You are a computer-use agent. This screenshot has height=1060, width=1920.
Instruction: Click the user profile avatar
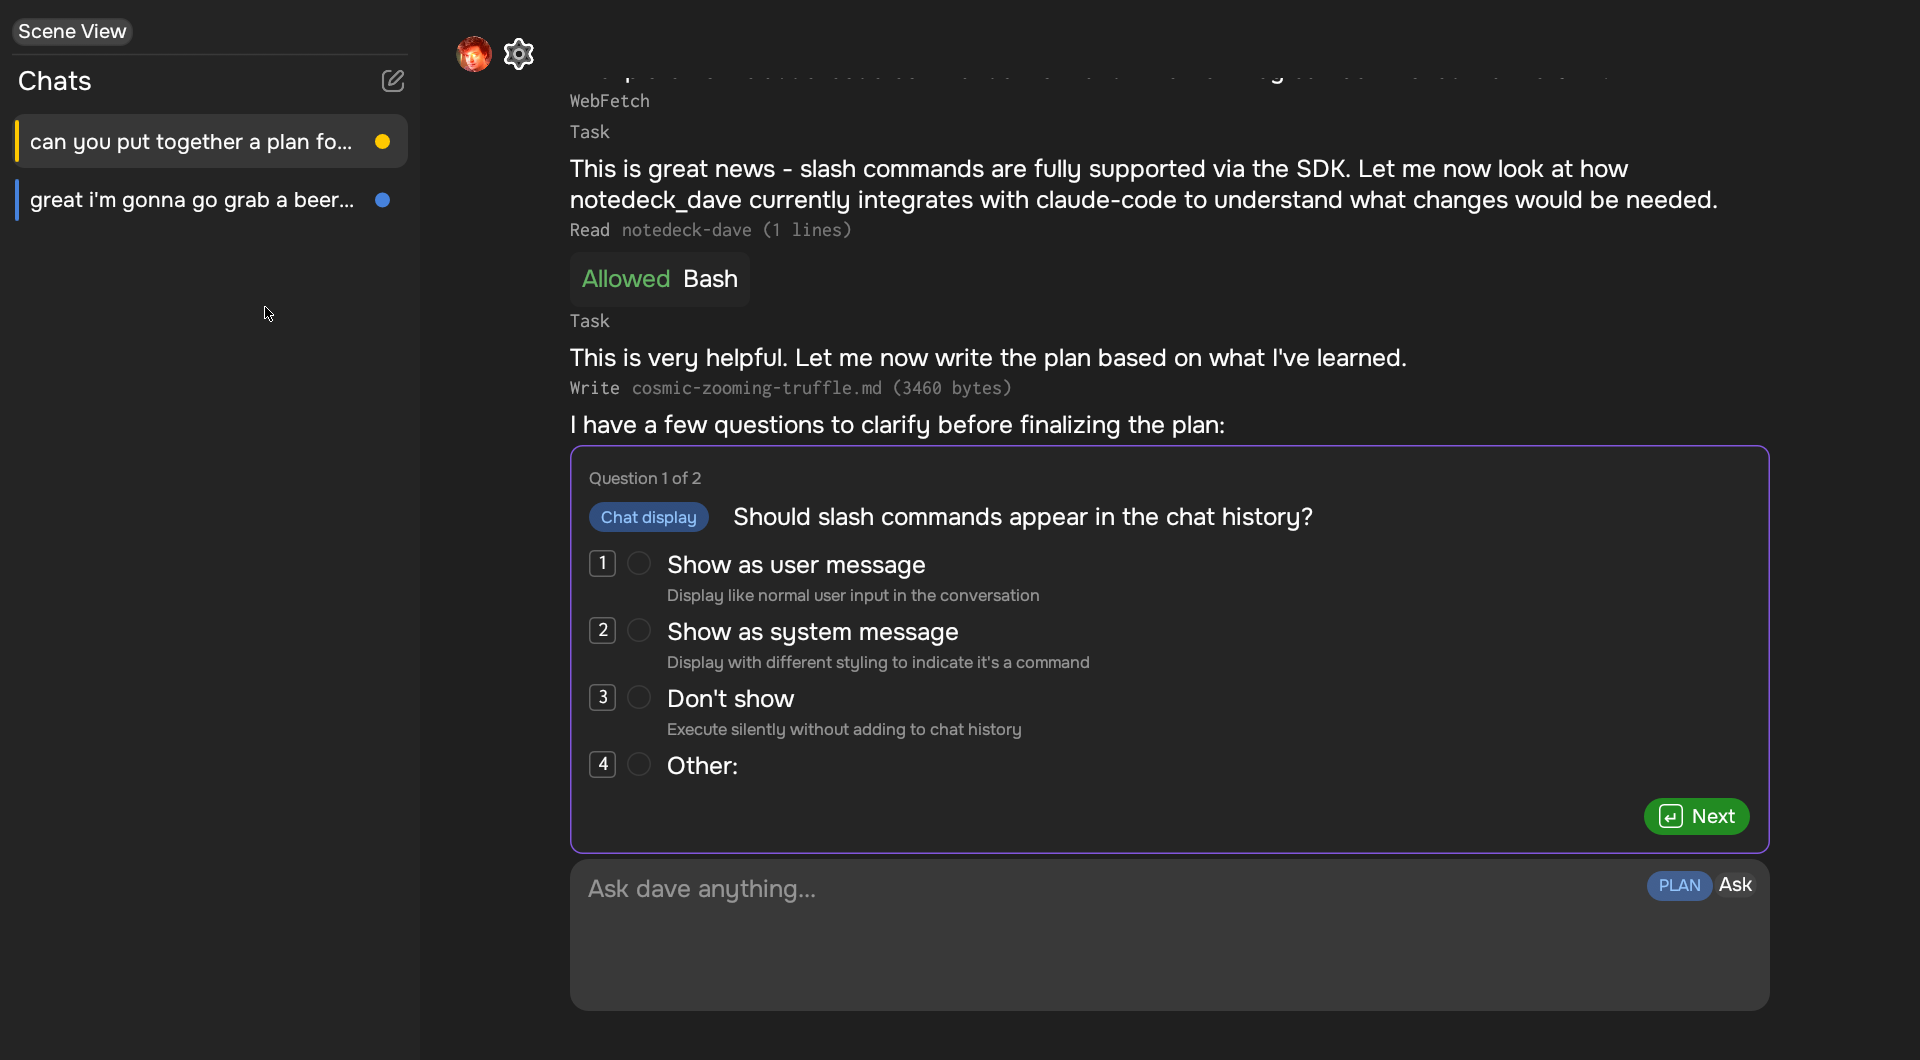(474, 54)
